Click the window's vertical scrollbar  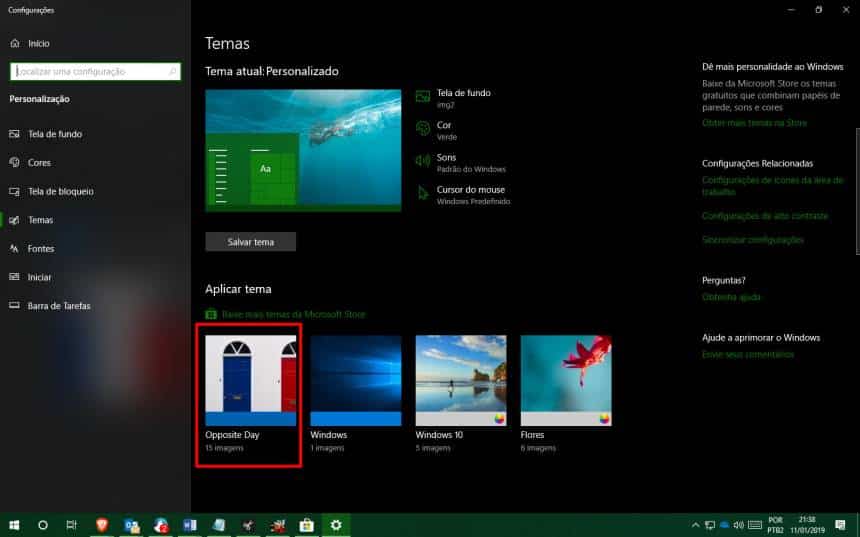click(857, 192)
